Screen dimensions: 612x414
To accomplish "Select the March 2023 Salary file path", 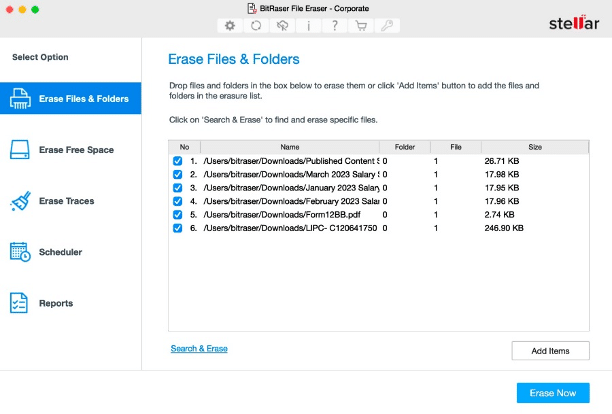I will click(291, 174).
